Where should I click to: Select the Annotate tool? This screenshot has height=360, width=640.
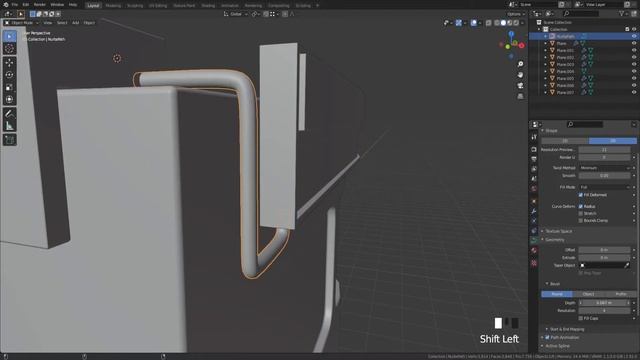point(9,113)
